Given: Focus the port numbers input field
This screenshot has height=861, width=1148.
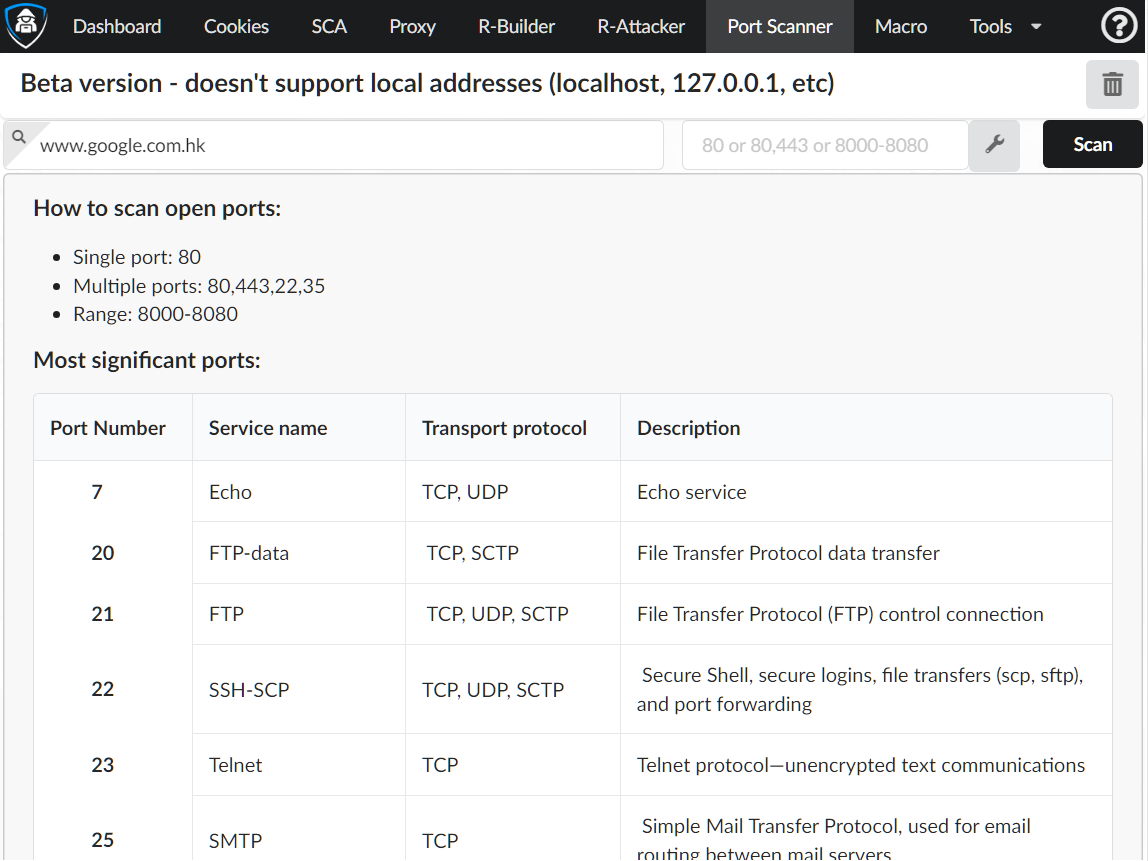Looking at the screenshot, I should click(824, 145).
